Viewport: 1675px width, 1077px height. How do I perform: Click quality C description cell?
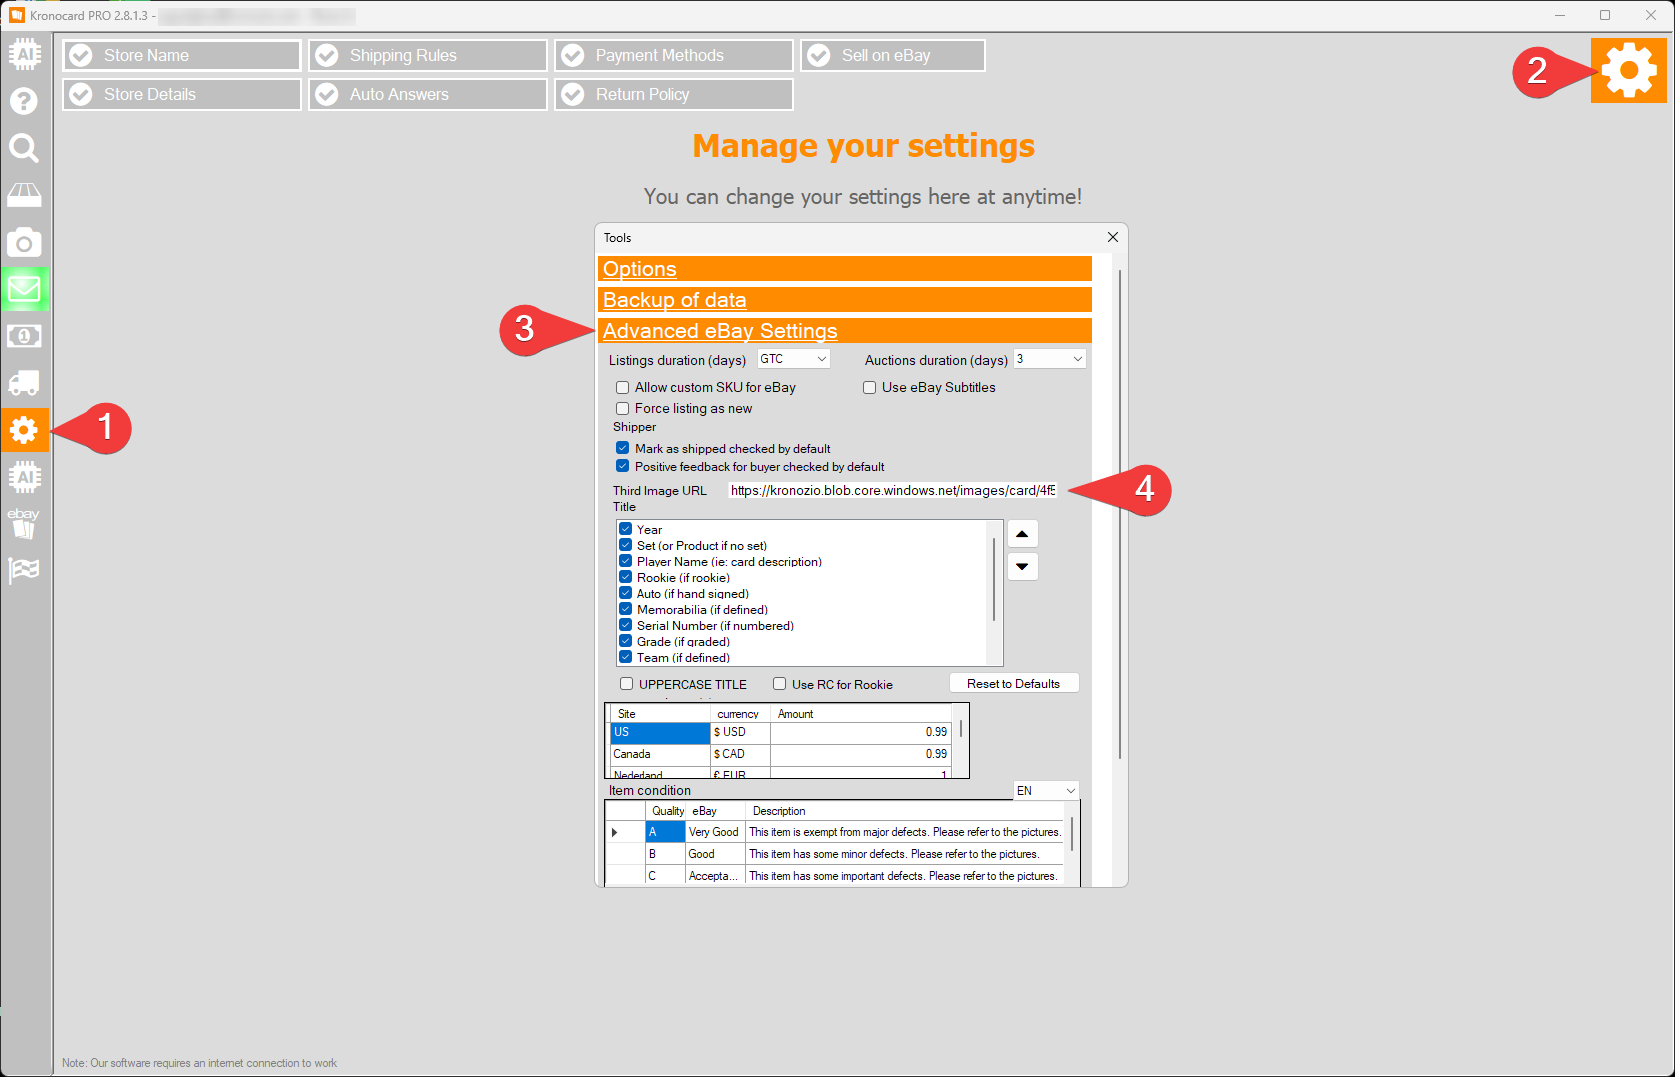pos(904,876)
